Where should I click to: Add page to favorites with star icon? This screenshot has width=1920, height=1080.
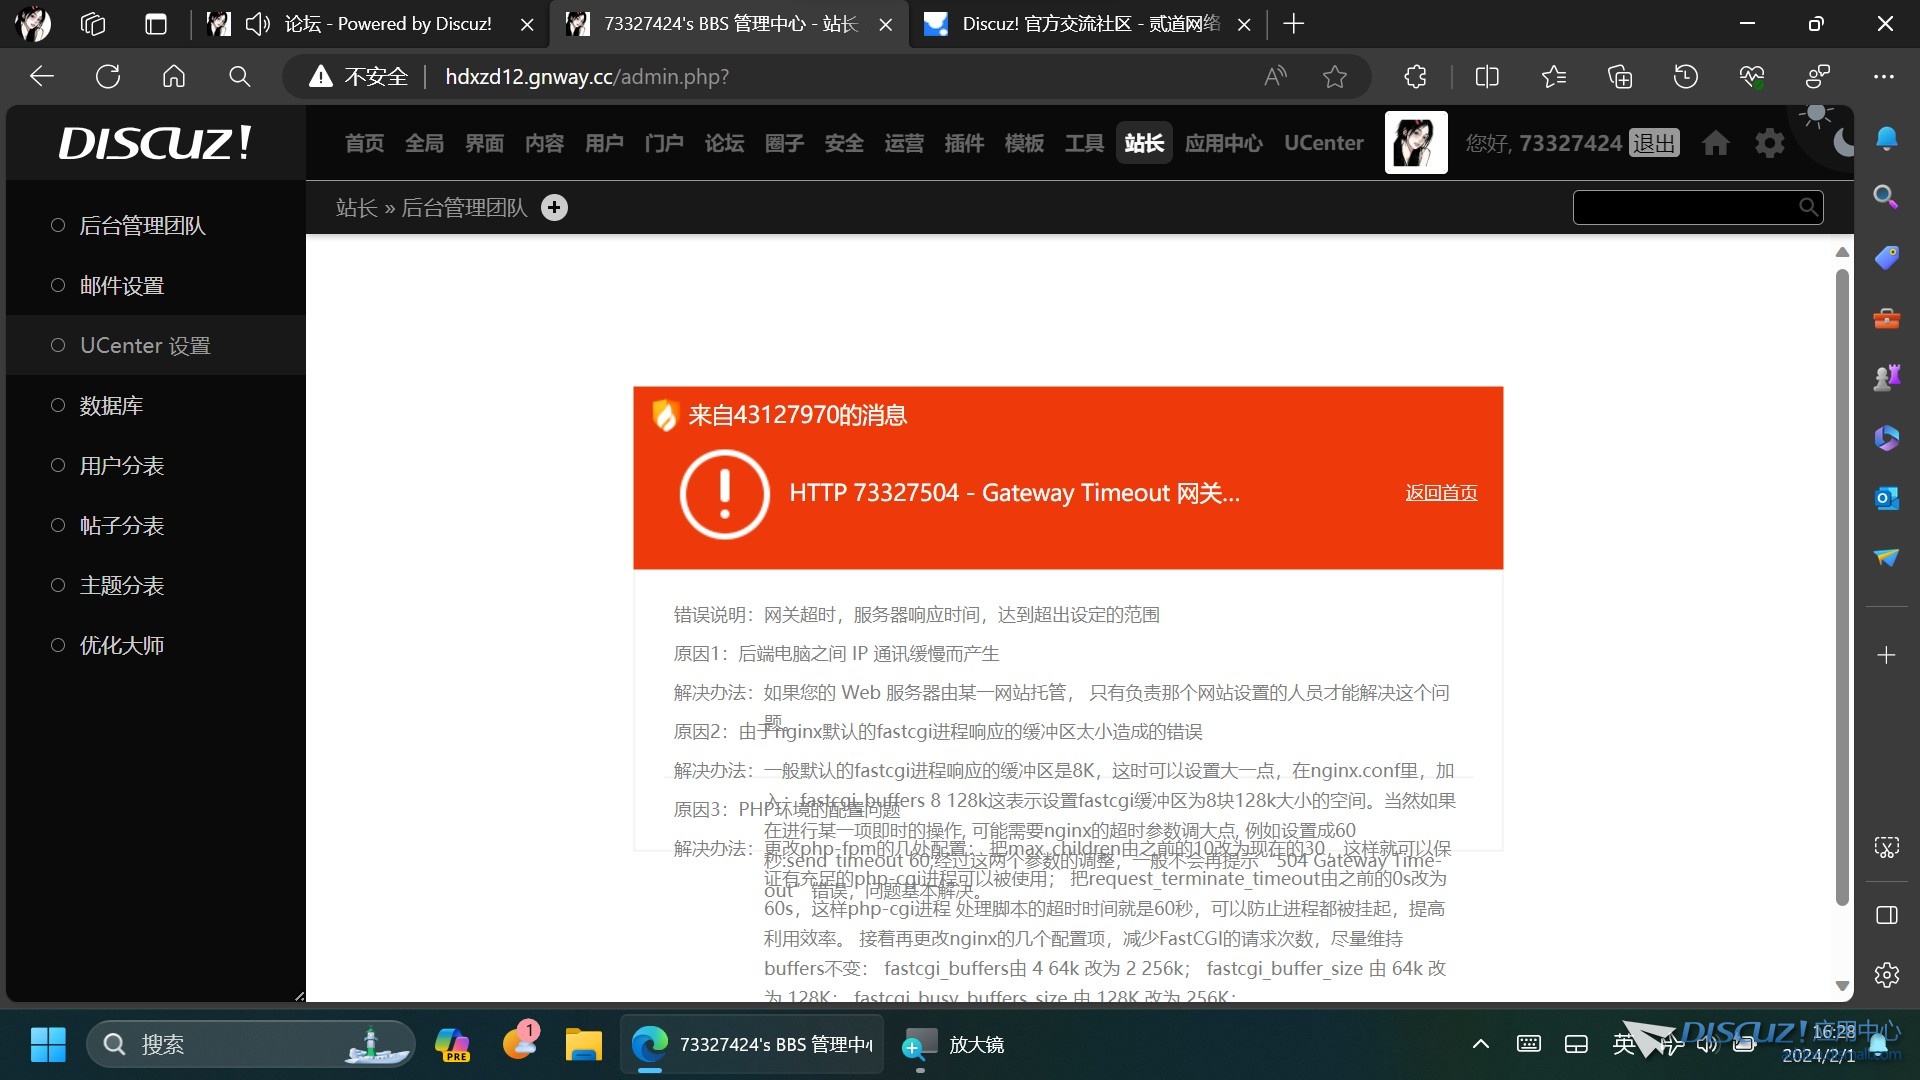[1335, 77]
